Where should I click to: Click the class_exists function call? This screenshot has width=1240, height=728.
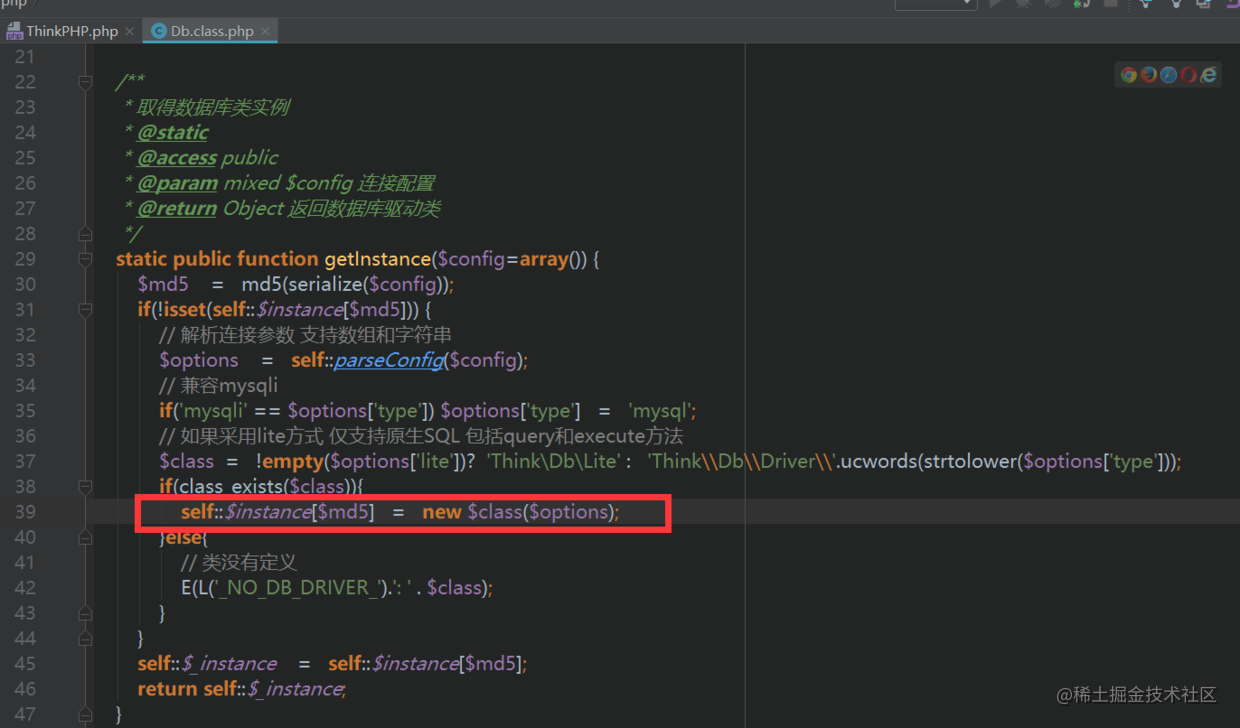click(x=232, y=487)
